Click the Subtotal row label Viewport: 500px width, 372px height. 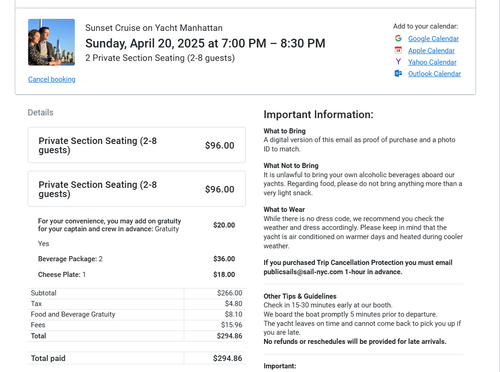(x=43, y=293)
